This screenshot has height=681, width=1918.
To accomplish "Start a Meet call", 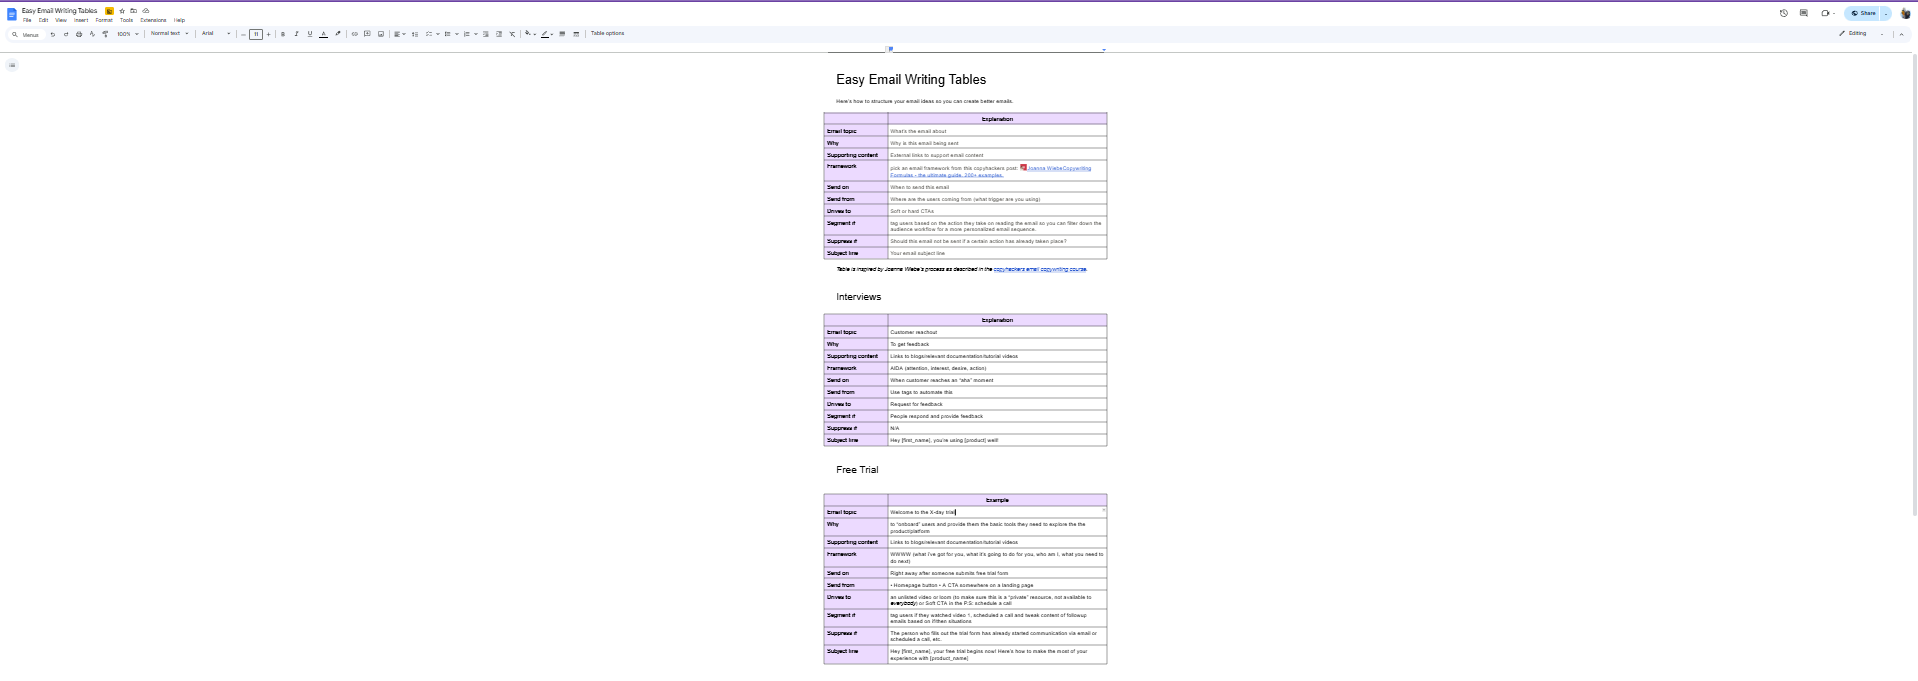I will [1827, 13].
